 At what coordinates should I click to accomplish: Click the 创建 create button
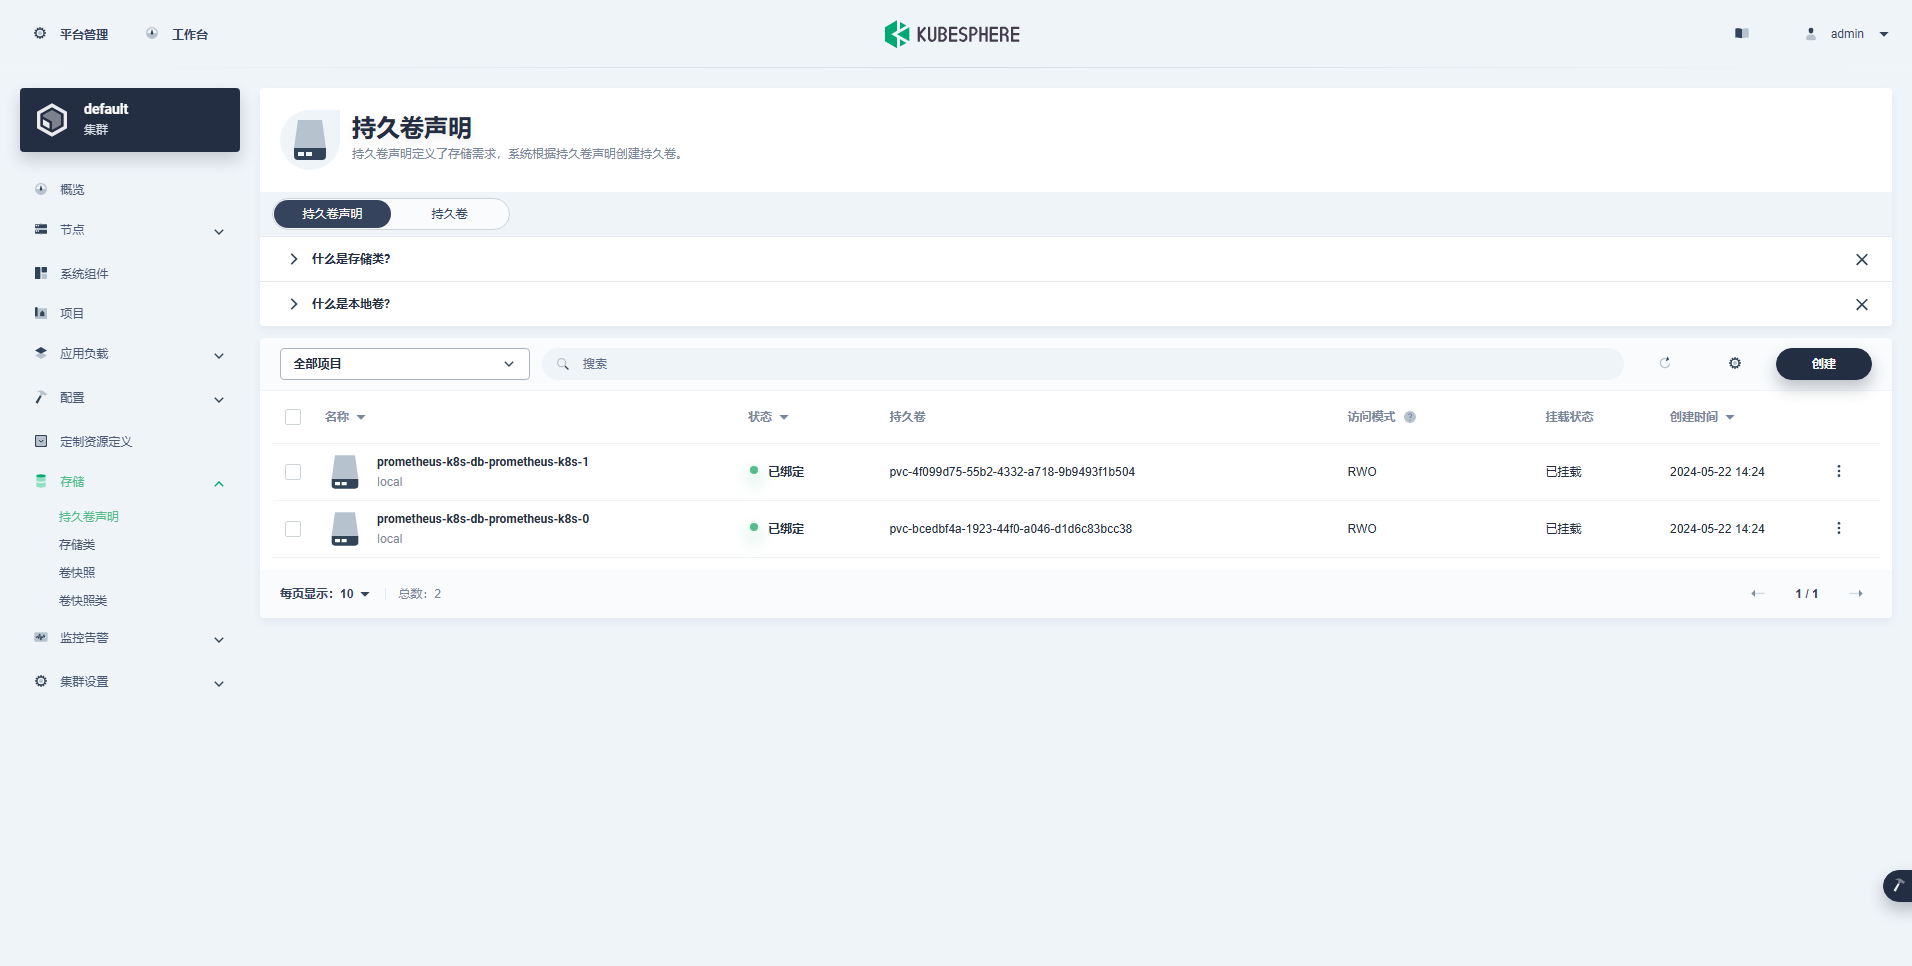[x=1824, y=364]
